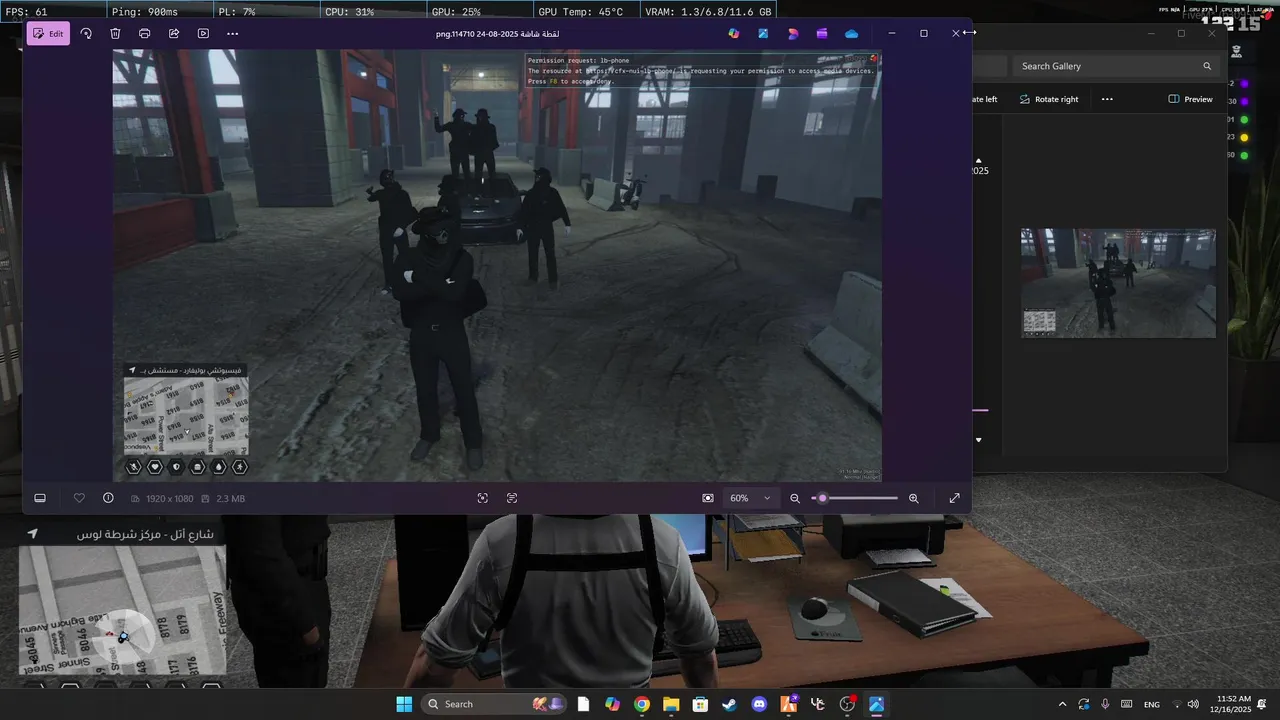Open Microsoft 365 Copilot icon in Photos title bar

734,33
